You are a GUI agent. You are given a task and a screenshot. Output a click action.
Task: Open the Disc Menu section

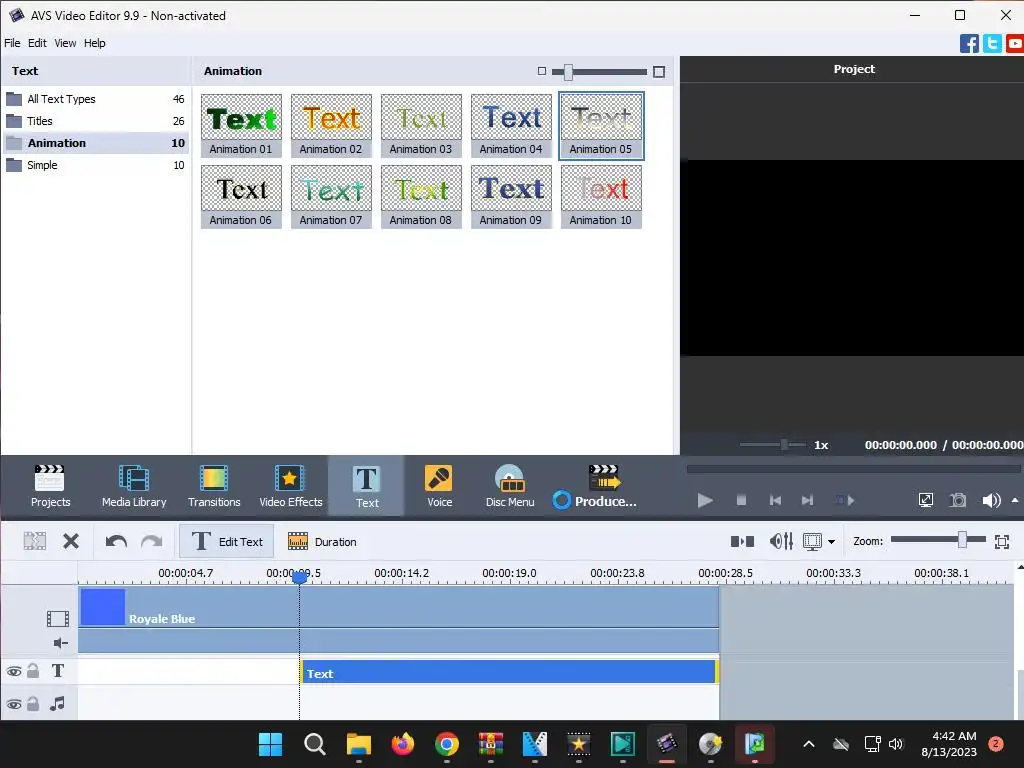point(510,486)
